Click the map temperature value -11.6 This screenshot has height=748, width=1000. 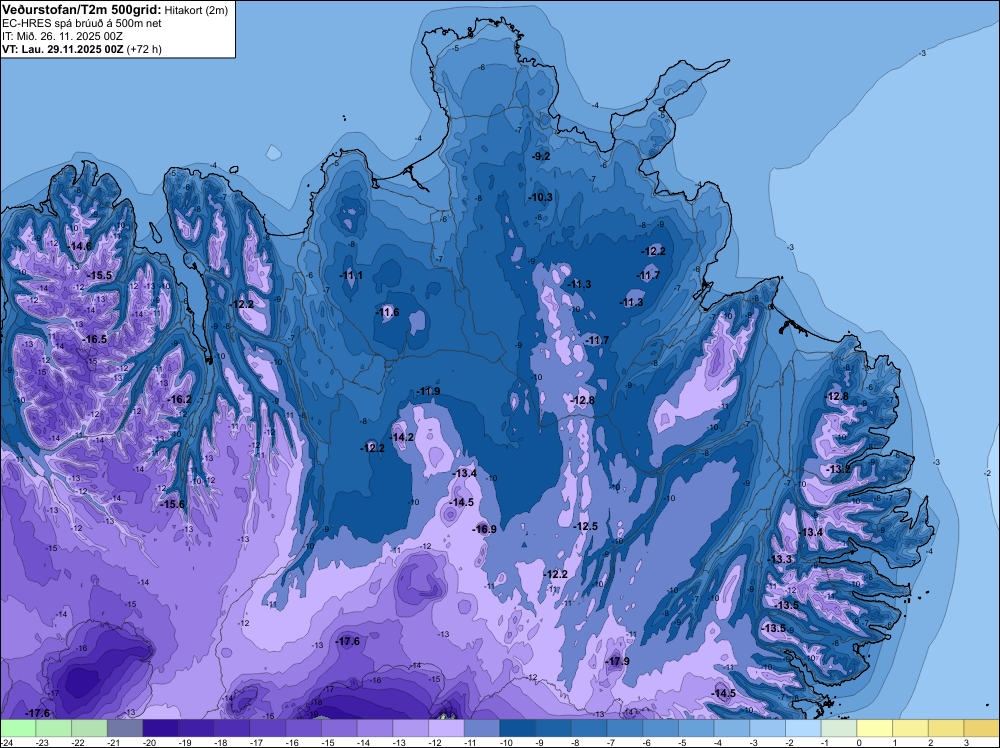point(387,312)
